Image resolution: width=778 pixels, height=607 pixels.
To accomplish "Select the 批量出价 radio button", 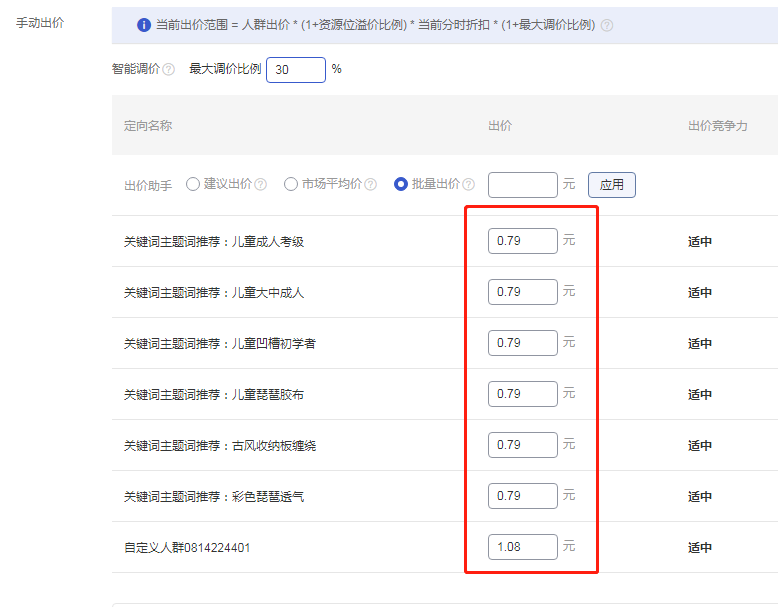I will point(401,184).
